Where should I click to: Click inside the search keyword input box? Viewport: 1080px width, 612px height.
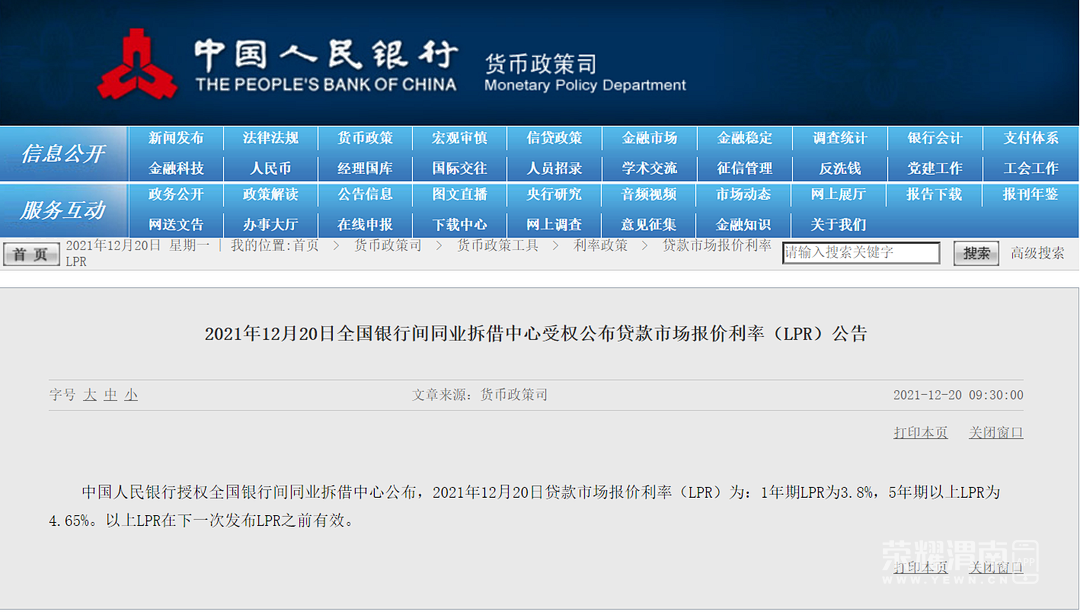click(860, 253)
